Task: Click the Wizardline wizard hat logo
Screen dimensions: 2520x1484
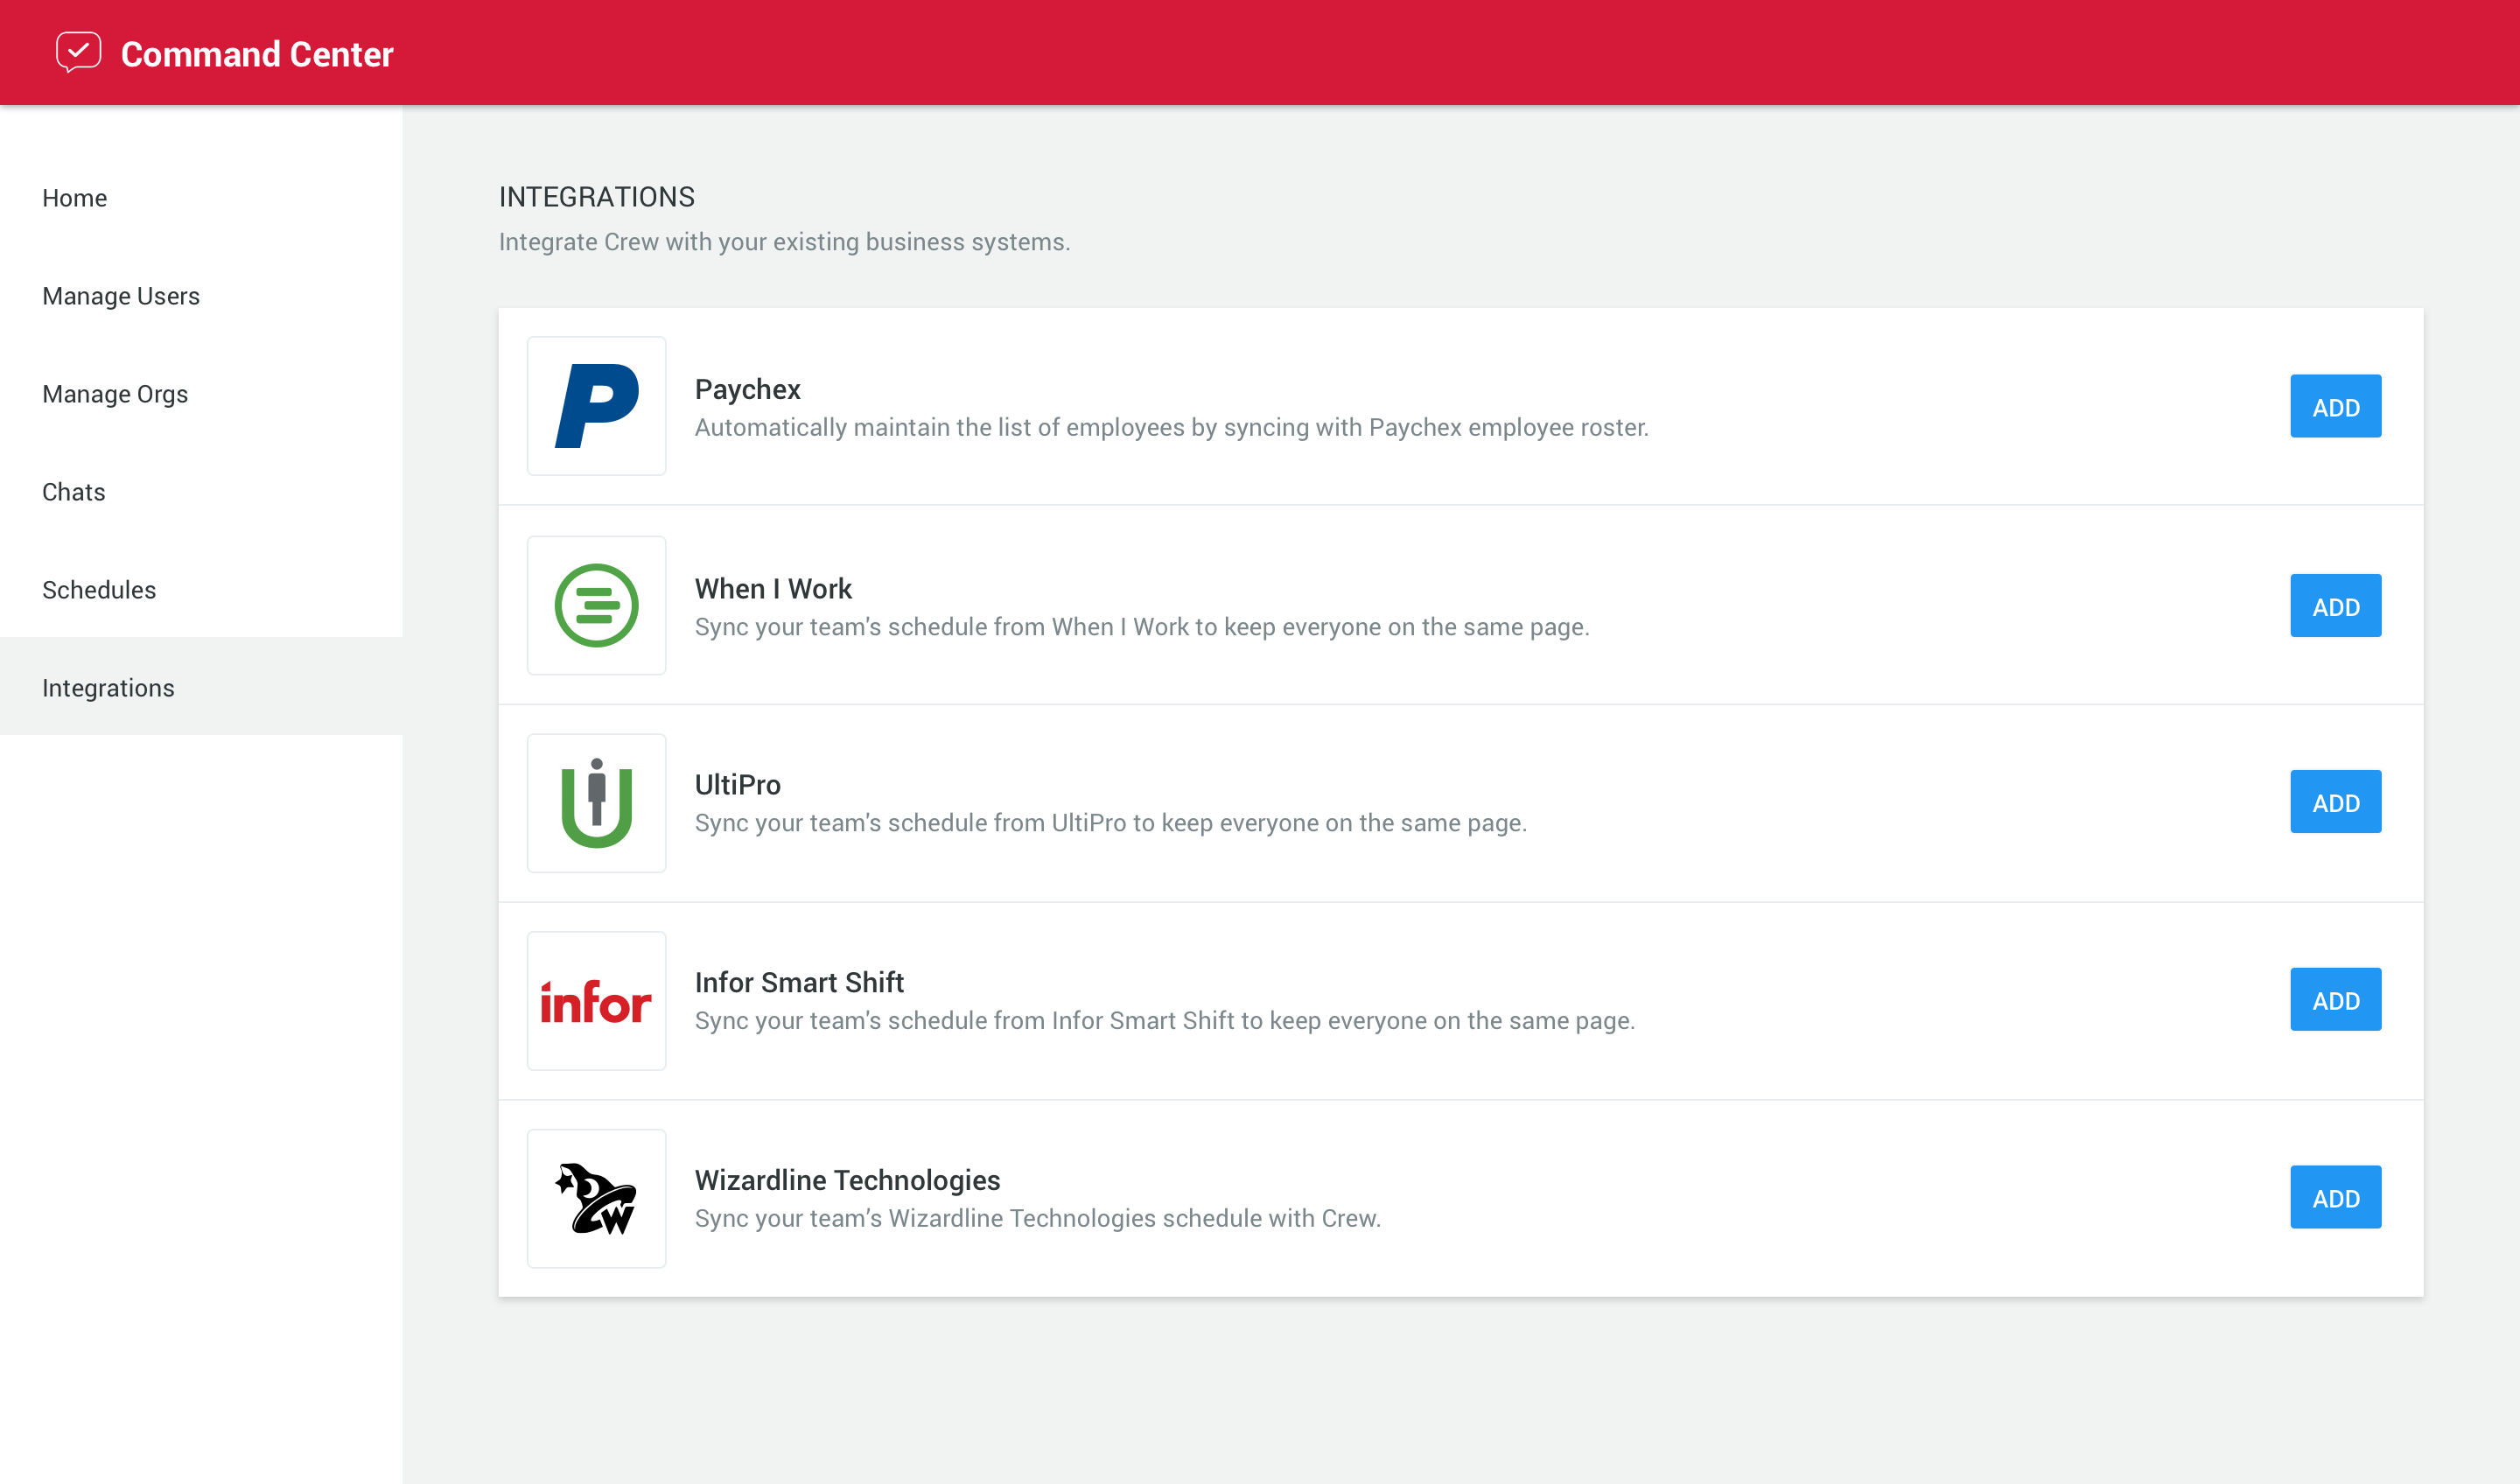Action: tap(597, 1199)
